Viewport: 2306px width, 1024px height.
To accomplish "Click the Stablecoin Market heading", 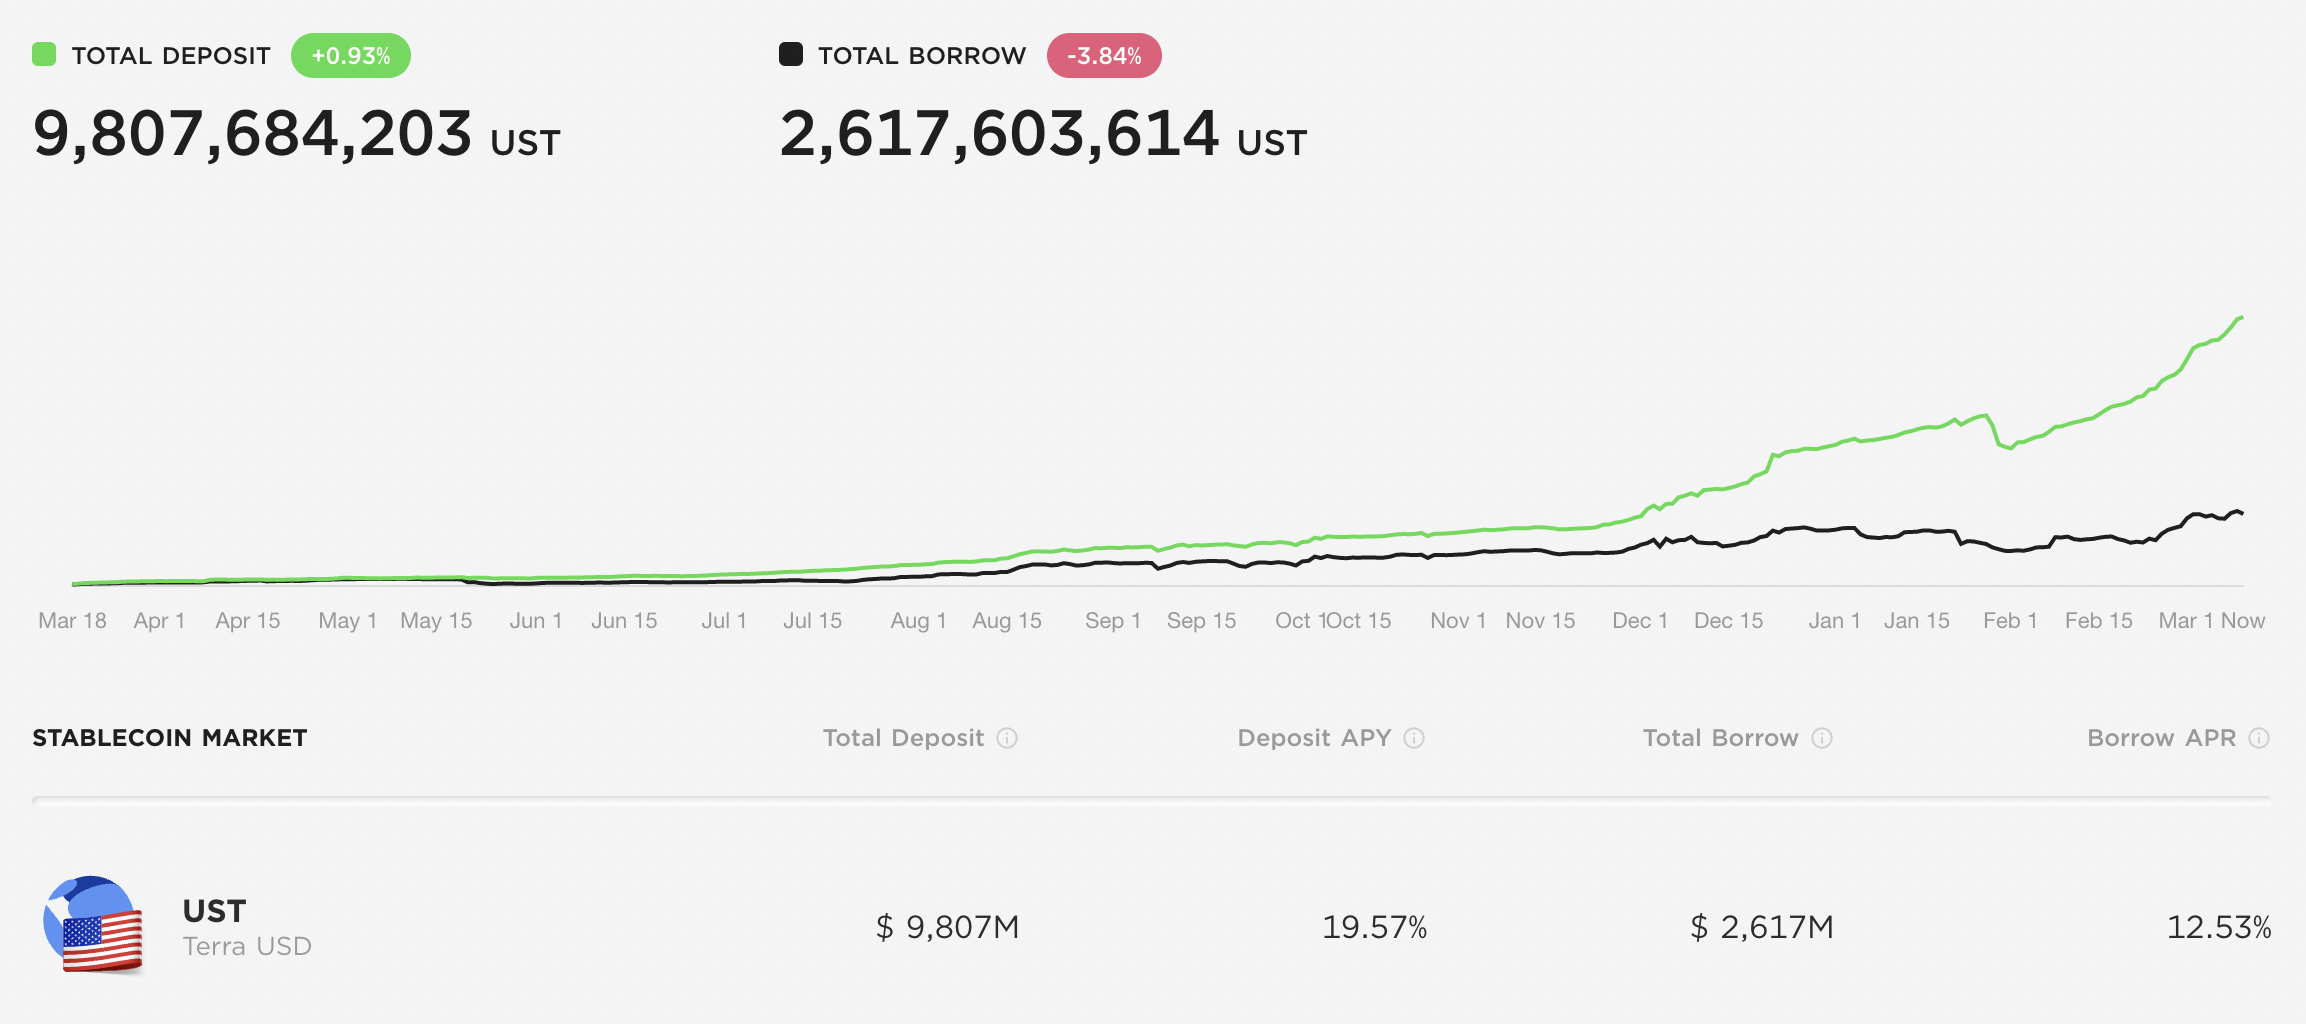I will 170,738.
